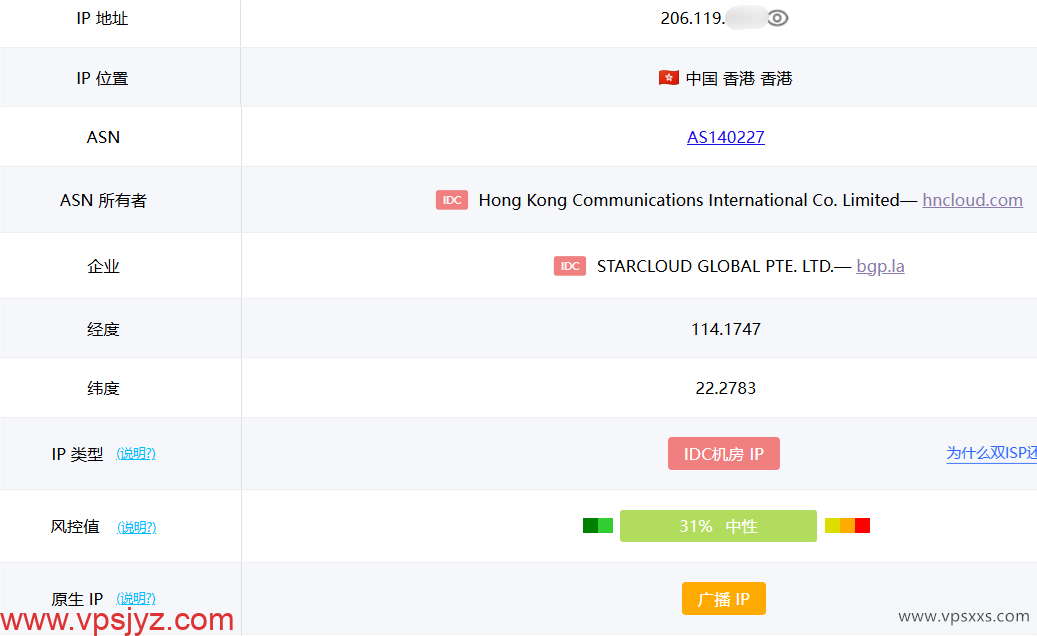
Task: Click the eye icon to reveal full IP address
Action: pos(779,17)
